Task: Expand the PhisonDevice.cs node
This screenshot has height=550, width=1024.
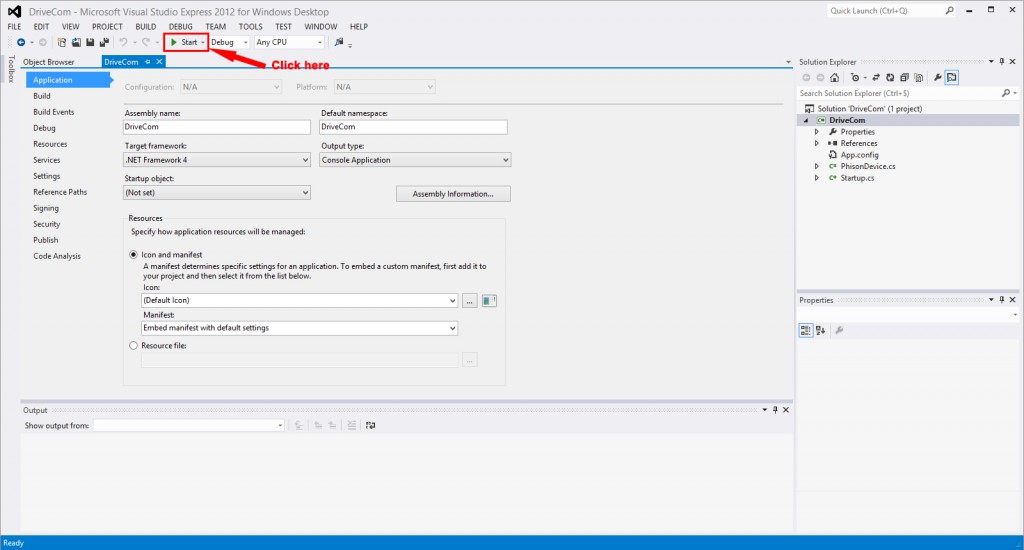Action: point(816,167)
